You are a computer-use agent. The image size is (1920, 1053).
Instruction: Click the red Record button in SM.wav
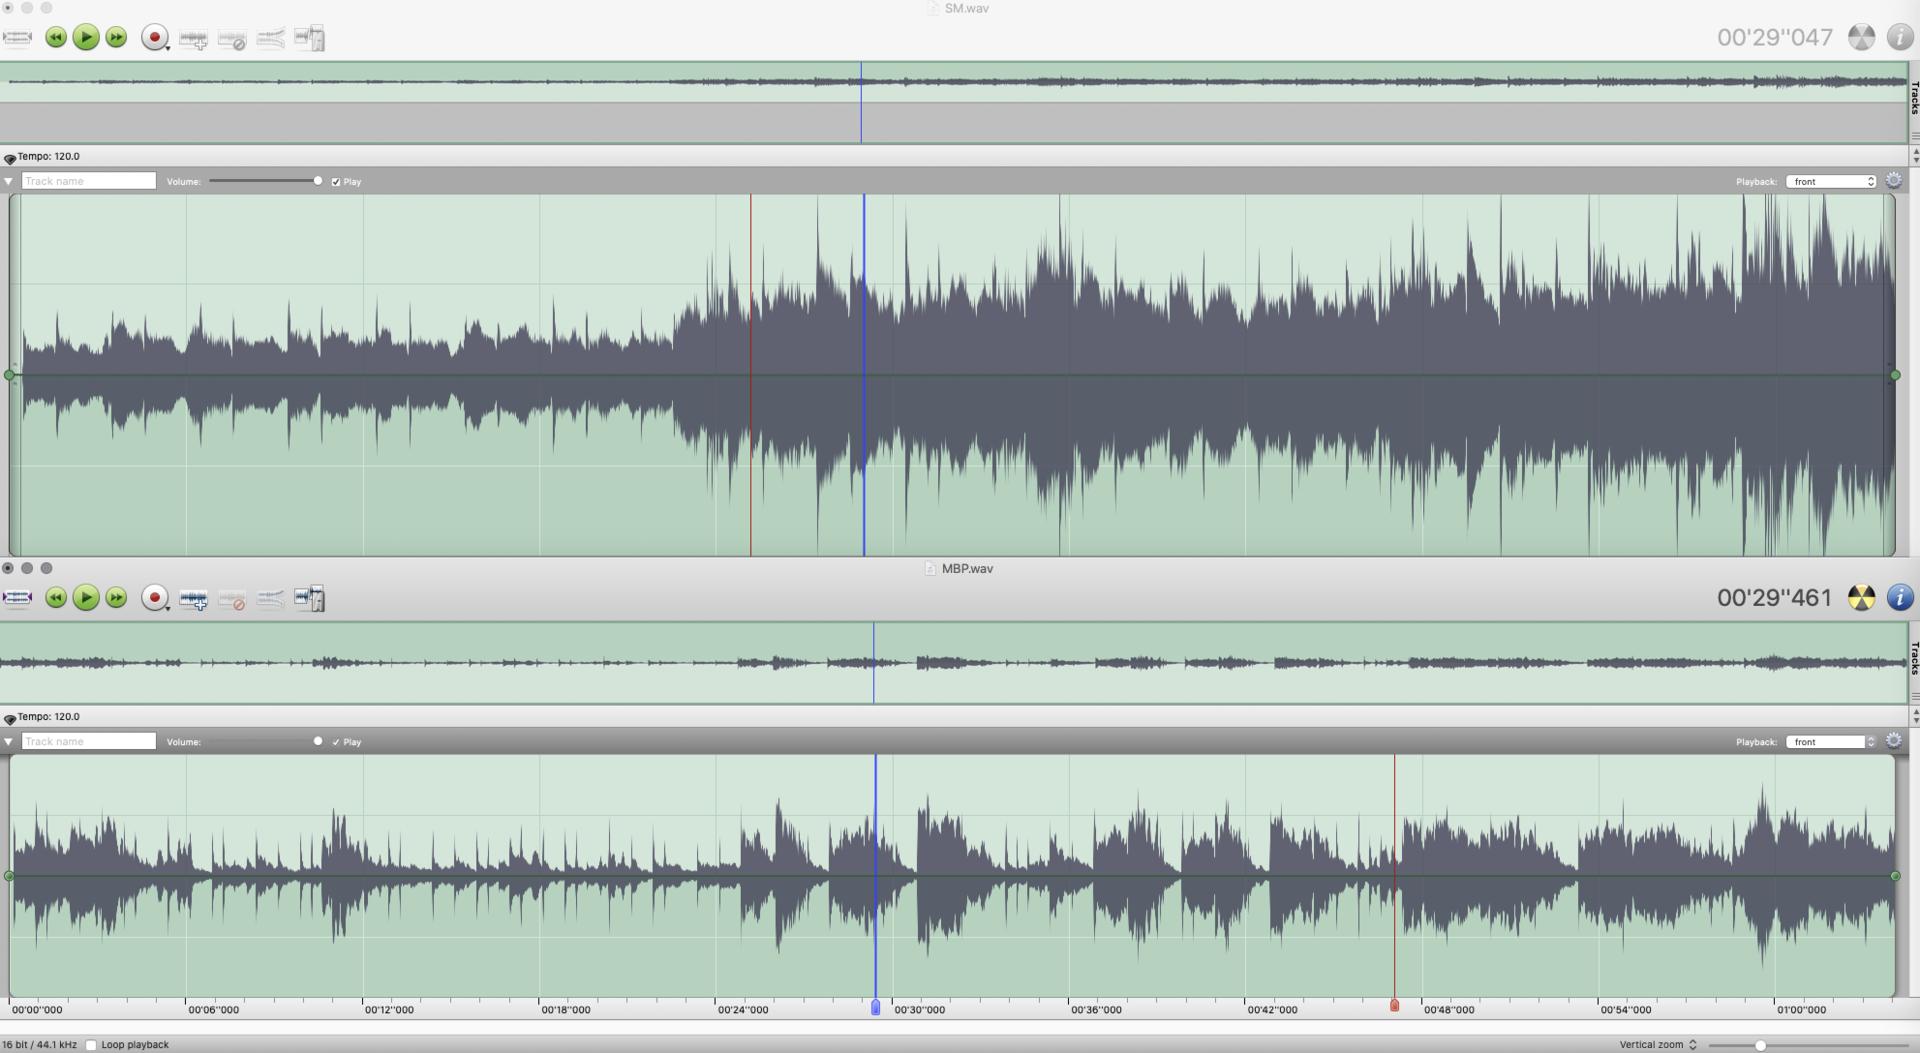point(154,38)
